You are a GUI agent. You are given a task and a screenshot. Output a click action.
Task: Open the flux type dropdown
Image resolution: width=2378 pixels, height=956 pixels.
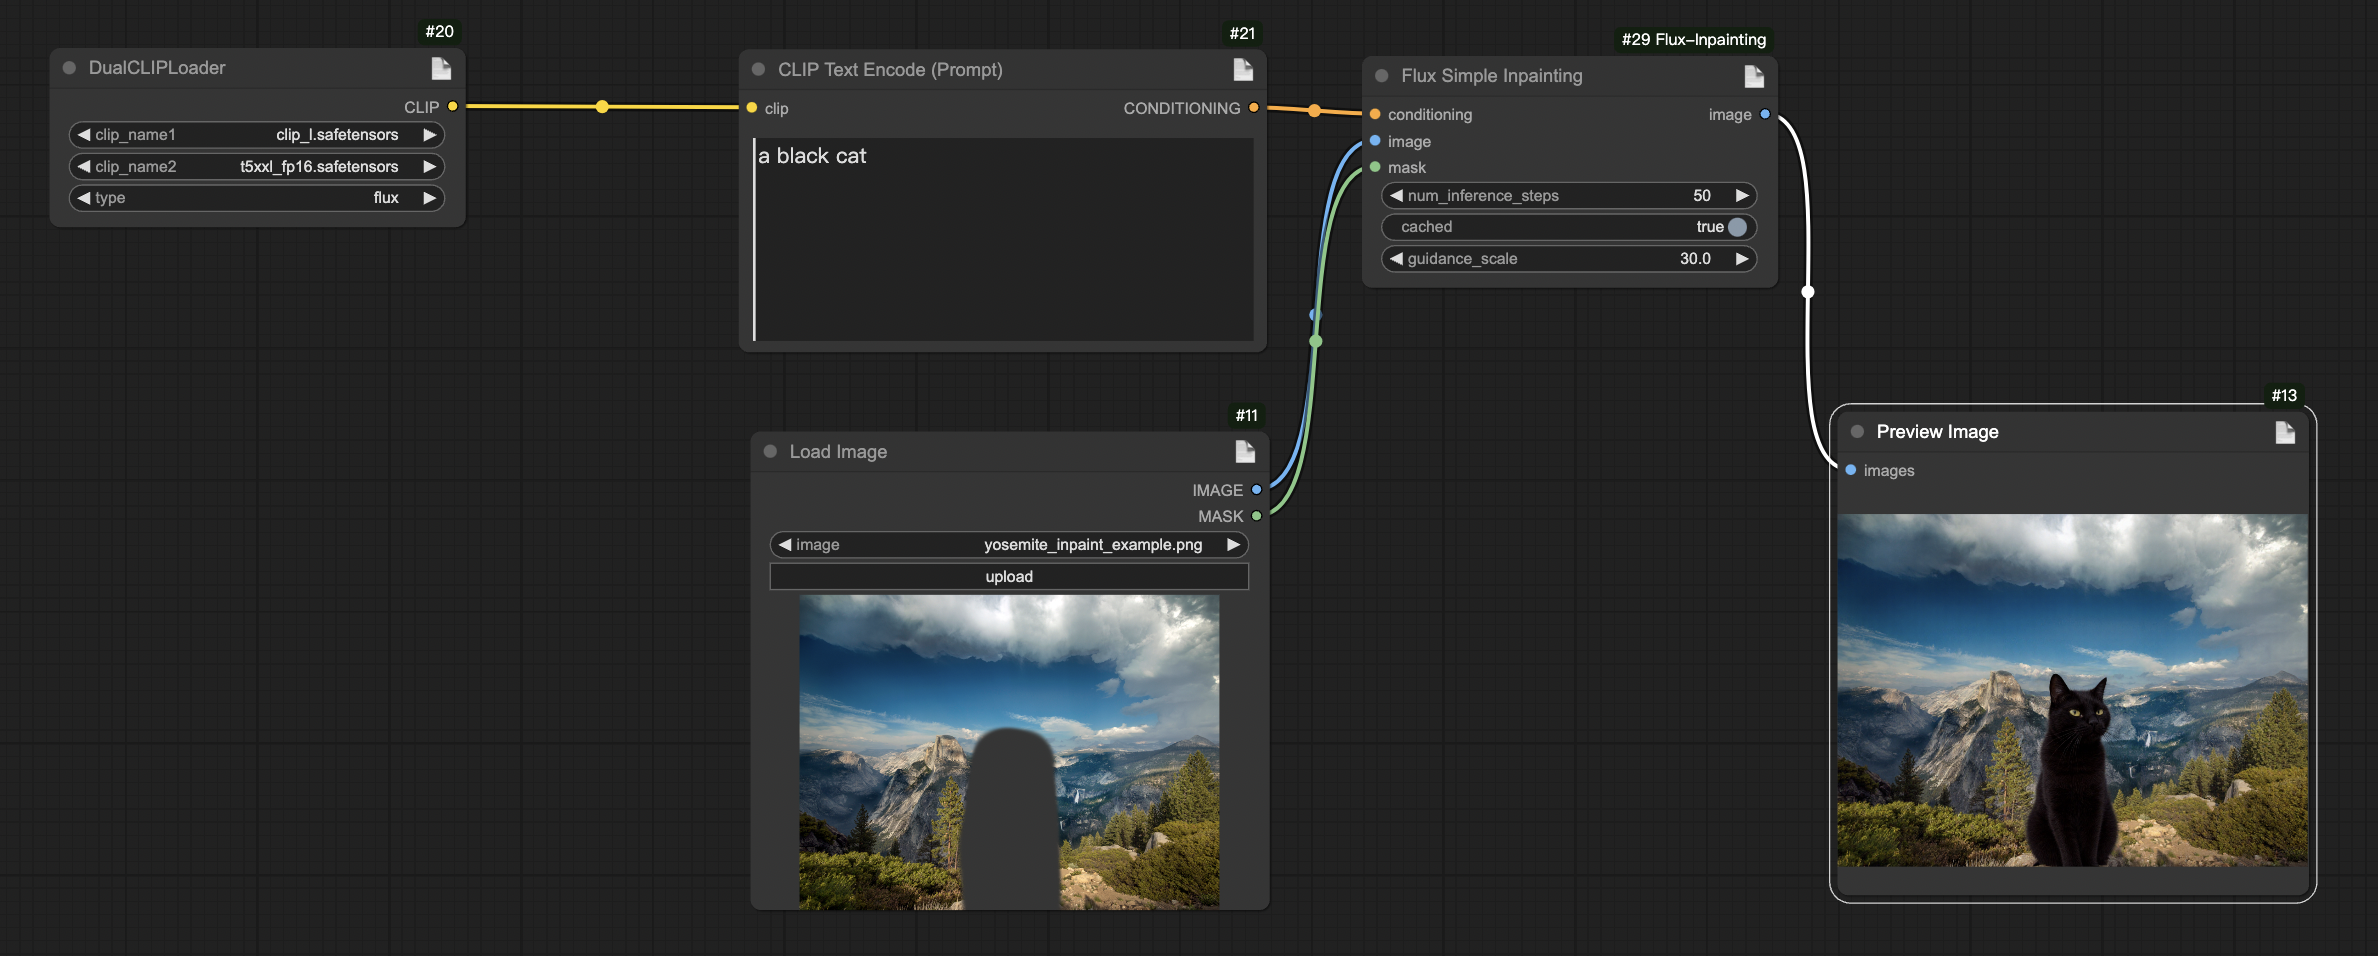coord(257,198)
